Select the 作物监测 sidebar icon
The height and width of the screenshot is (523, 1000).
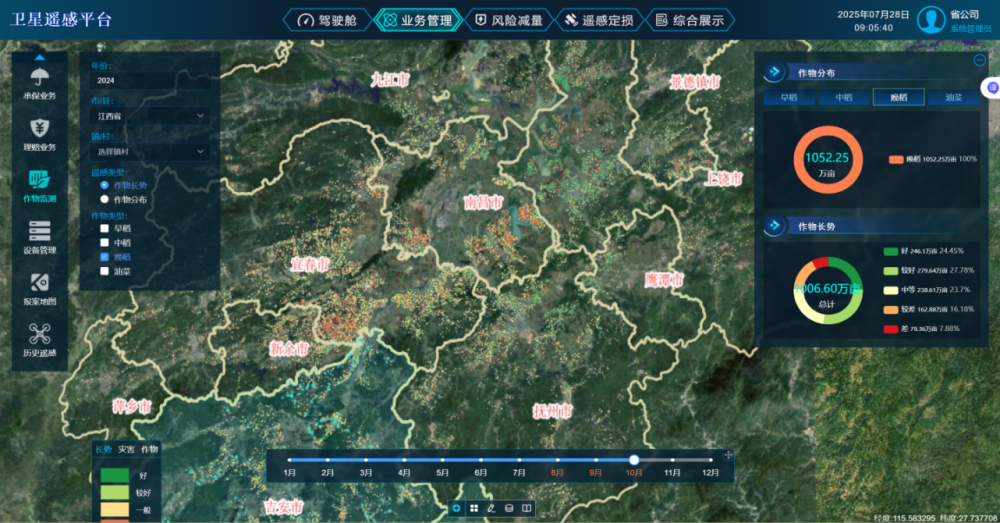tap(40, 180)
